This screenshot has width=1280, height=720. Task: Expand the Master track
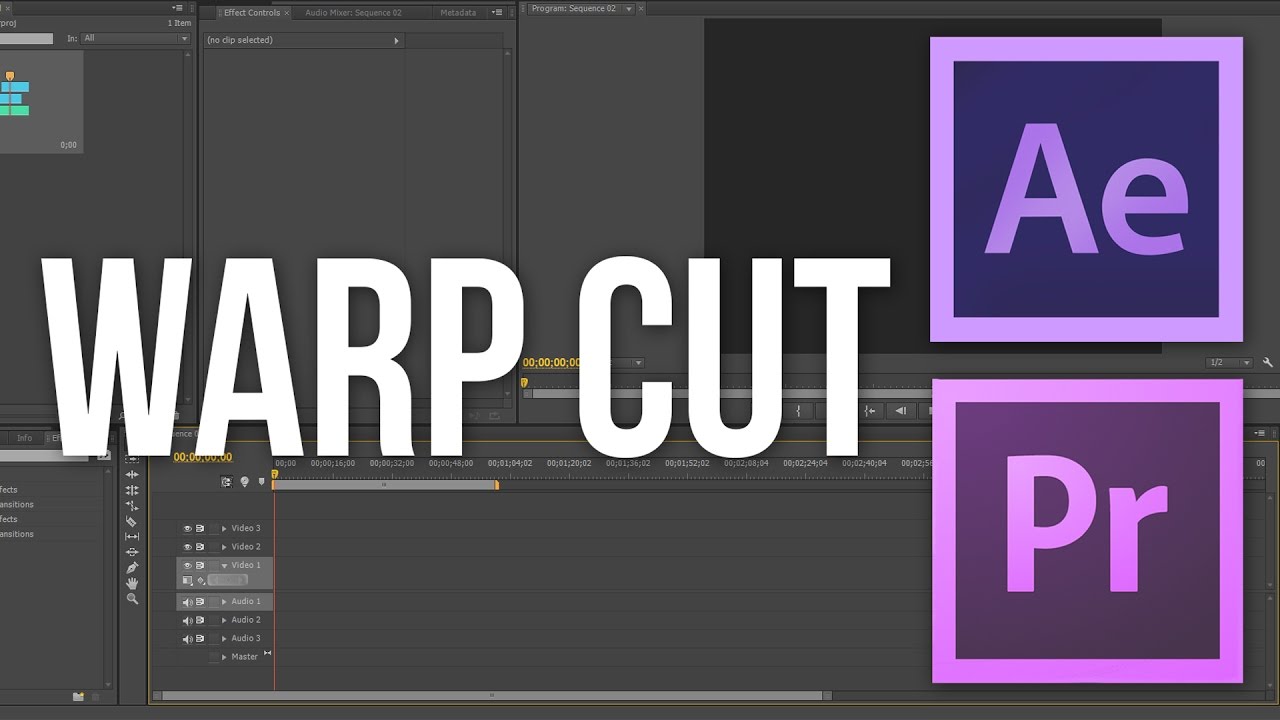coord(224,657)
